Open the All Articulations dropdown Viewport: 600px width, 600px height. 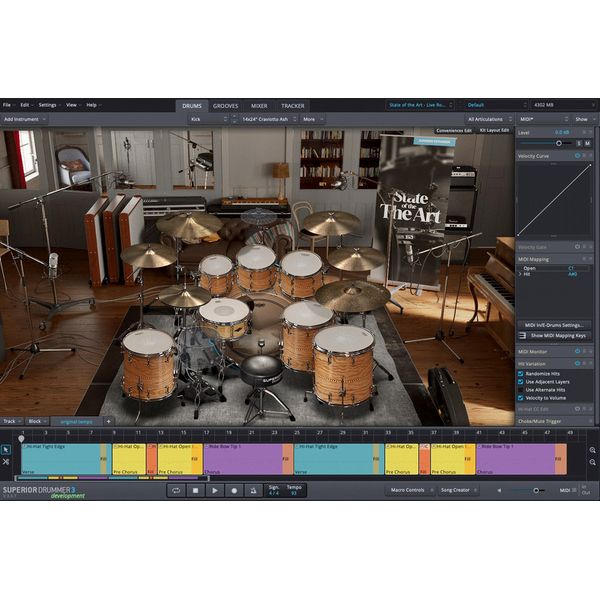[489, 119]
